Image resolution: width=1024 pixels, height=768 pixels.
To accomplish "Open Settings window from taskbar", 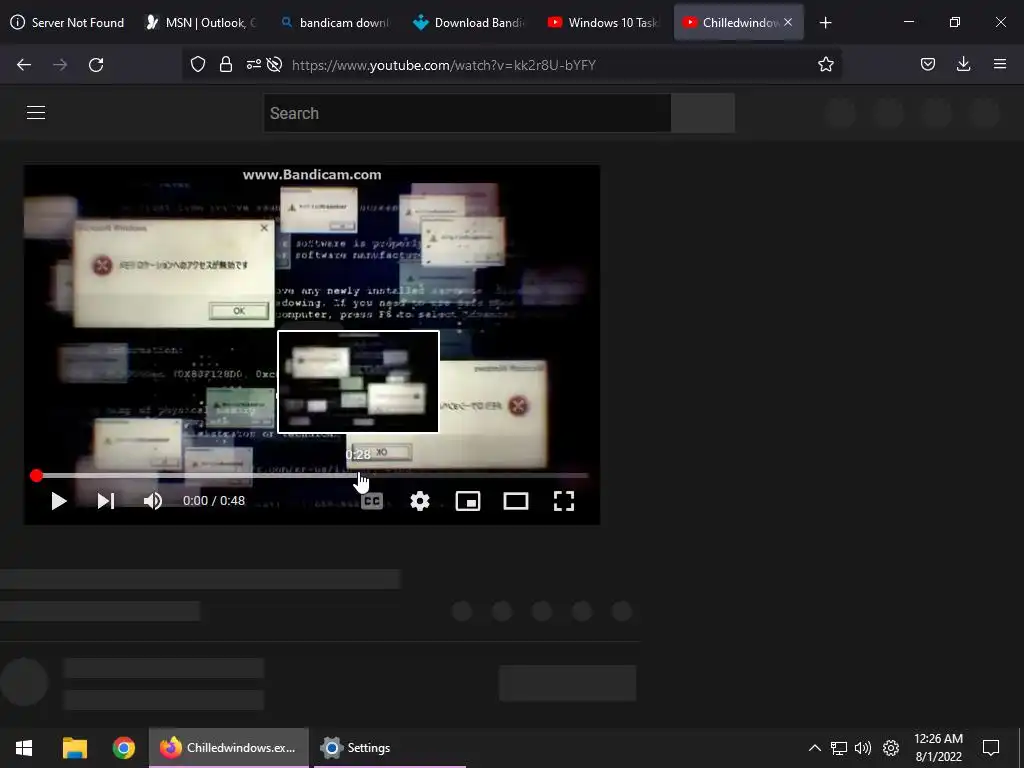I will (390, 748).
